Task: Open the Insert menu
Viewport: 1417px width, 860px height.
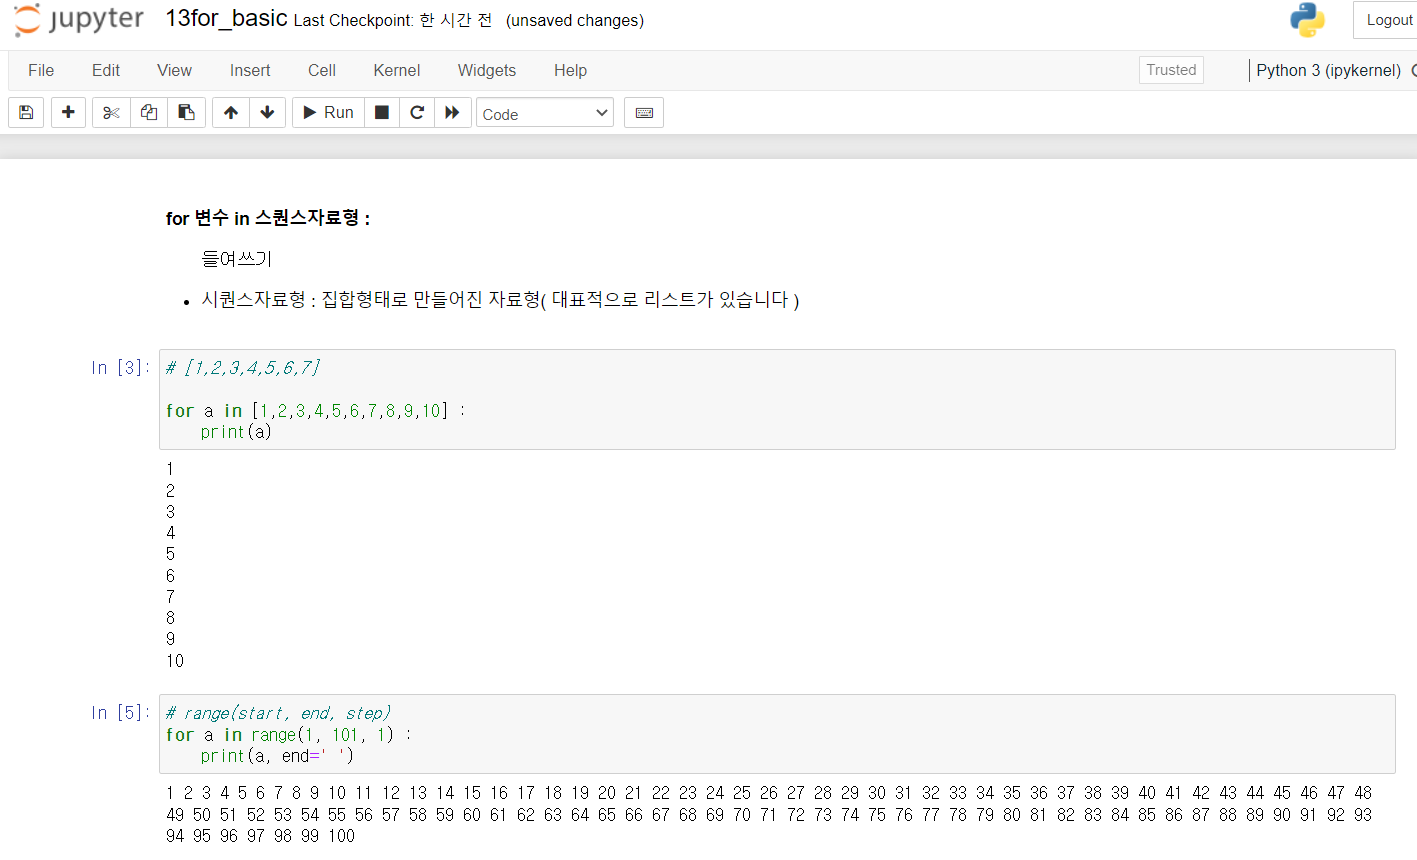Action: 249,70
